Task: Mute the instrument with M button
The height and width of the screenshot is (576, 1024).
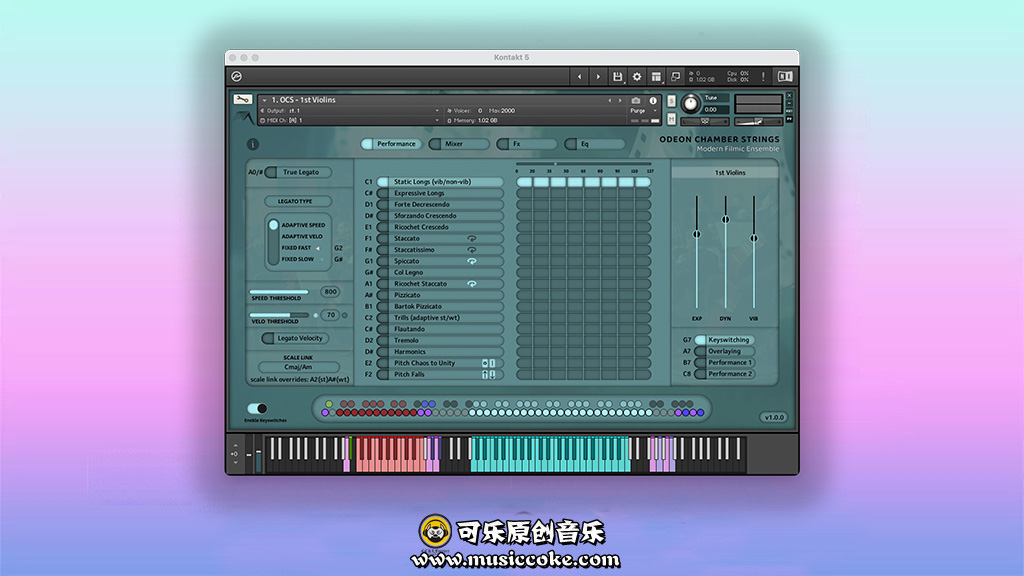Action: pos(671,119)
